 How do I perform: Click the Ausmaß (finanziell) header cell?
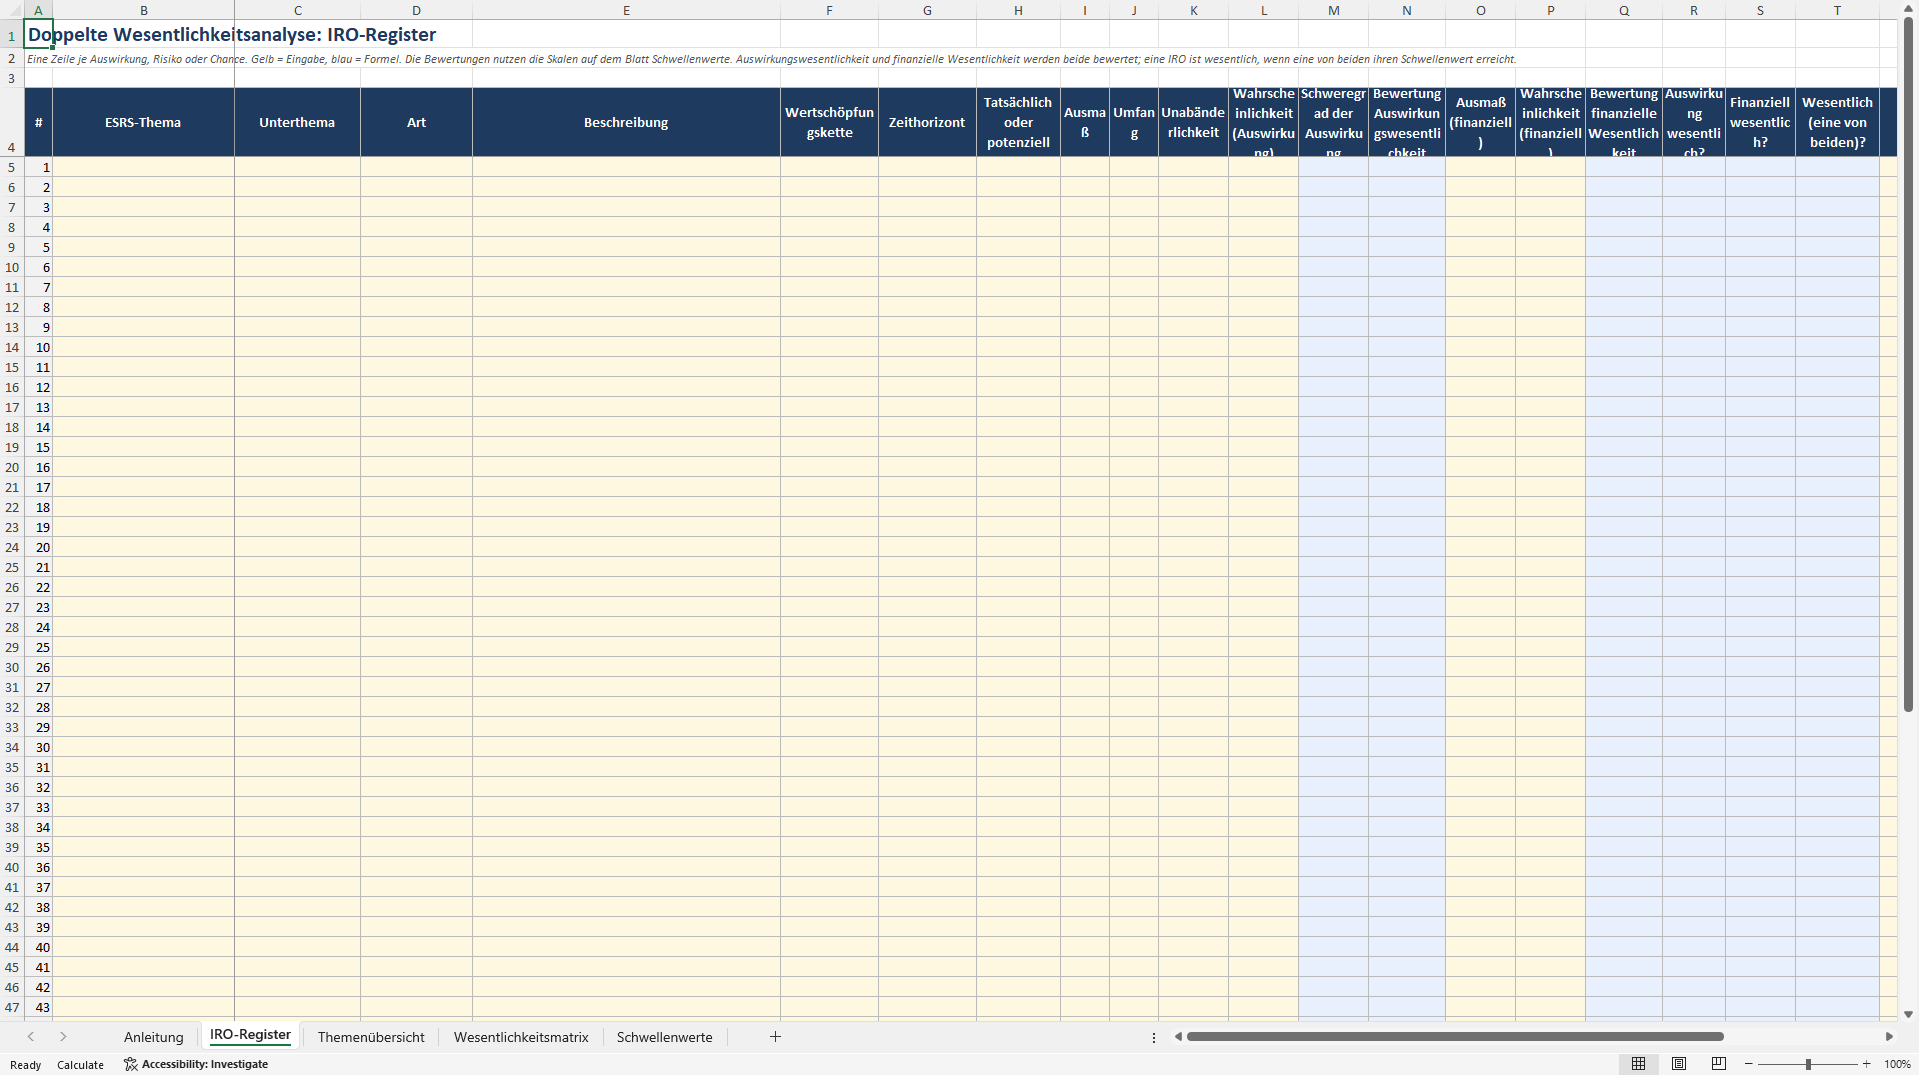coord(1480,122)
